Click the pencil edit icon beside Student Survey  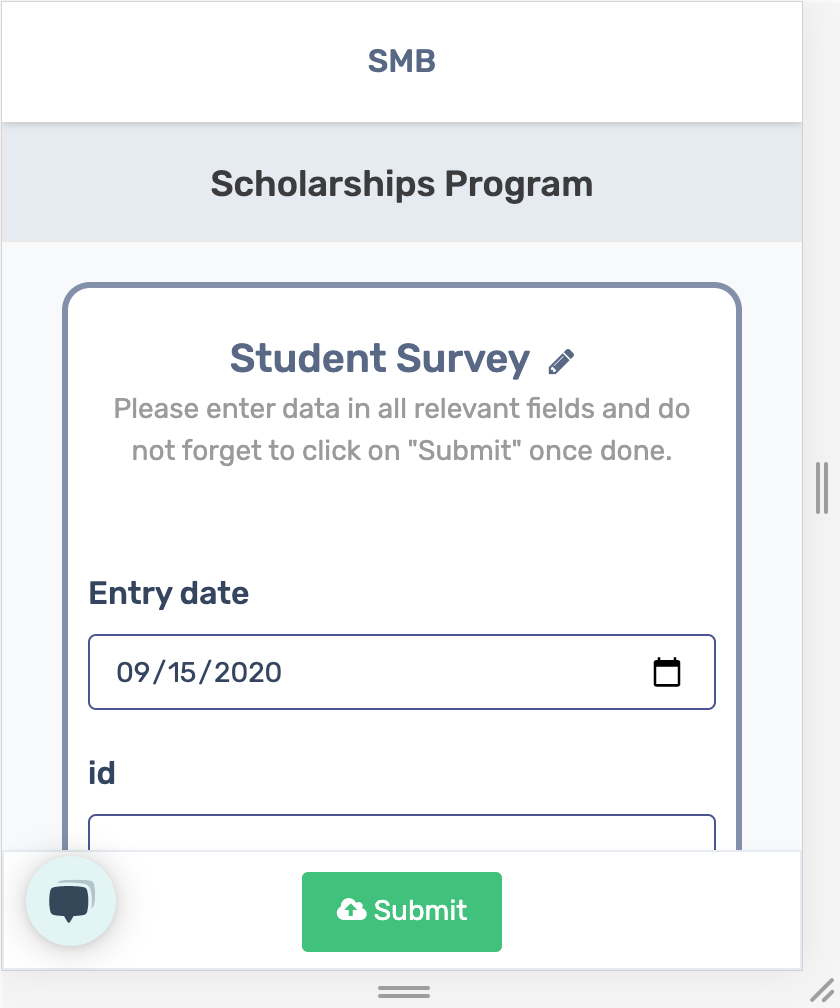(561, 361)
